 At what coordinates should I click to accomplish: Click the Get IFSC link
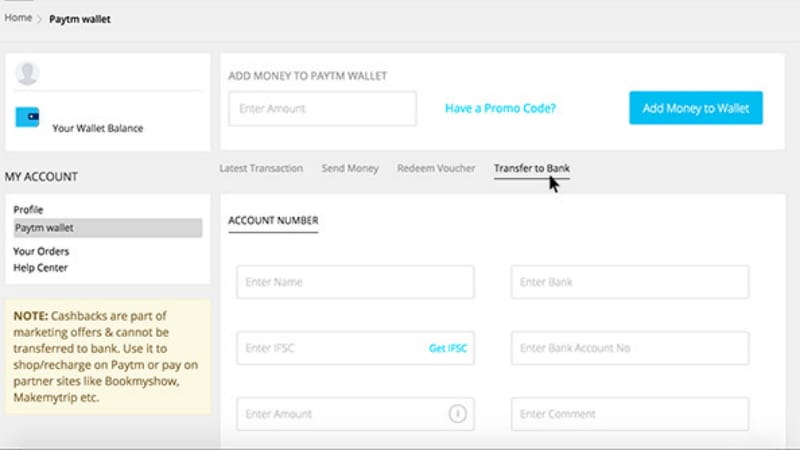448,348
